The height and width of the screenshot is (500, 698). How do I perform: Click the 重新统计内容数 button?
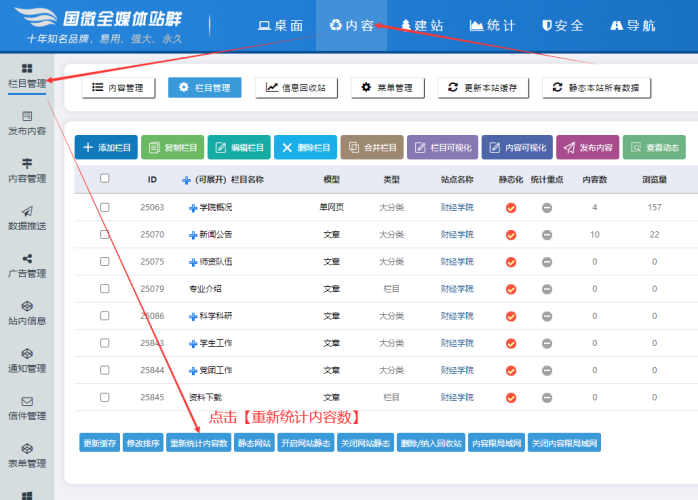198,443
